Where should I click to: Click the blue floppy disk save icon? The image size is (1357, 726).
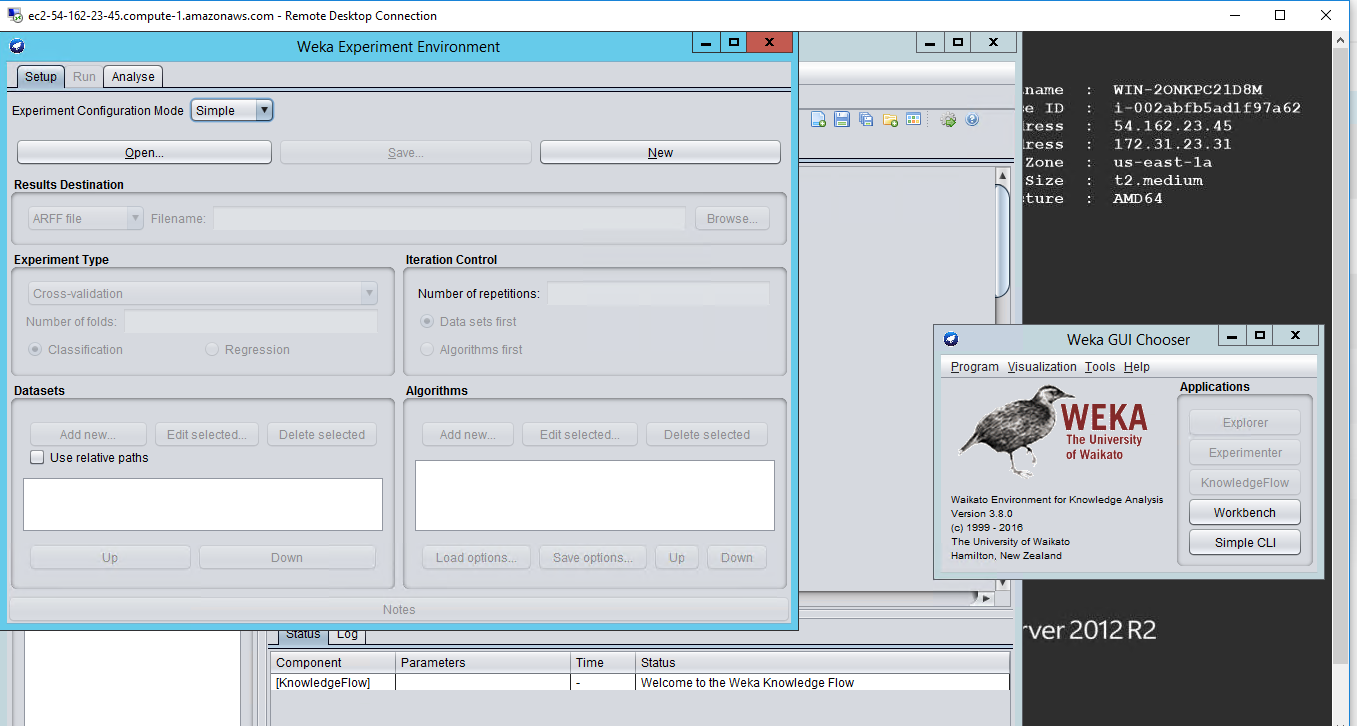coord(842,120)
